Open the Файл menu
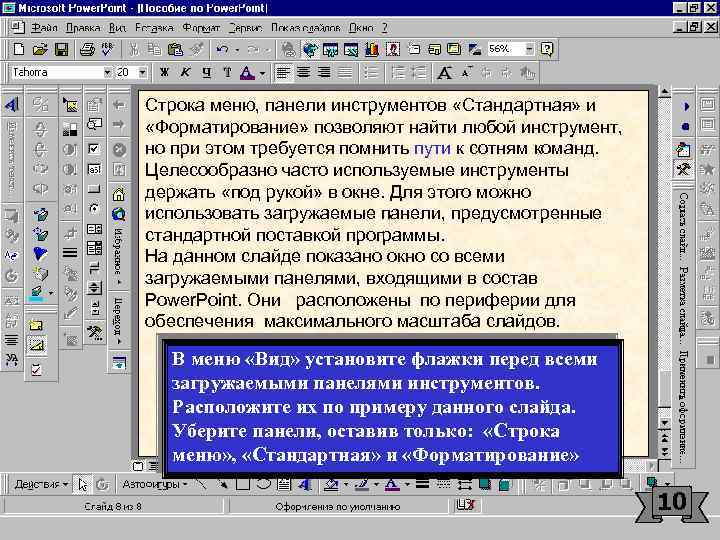Screen dimensions: 720x540 pos(44,28)
